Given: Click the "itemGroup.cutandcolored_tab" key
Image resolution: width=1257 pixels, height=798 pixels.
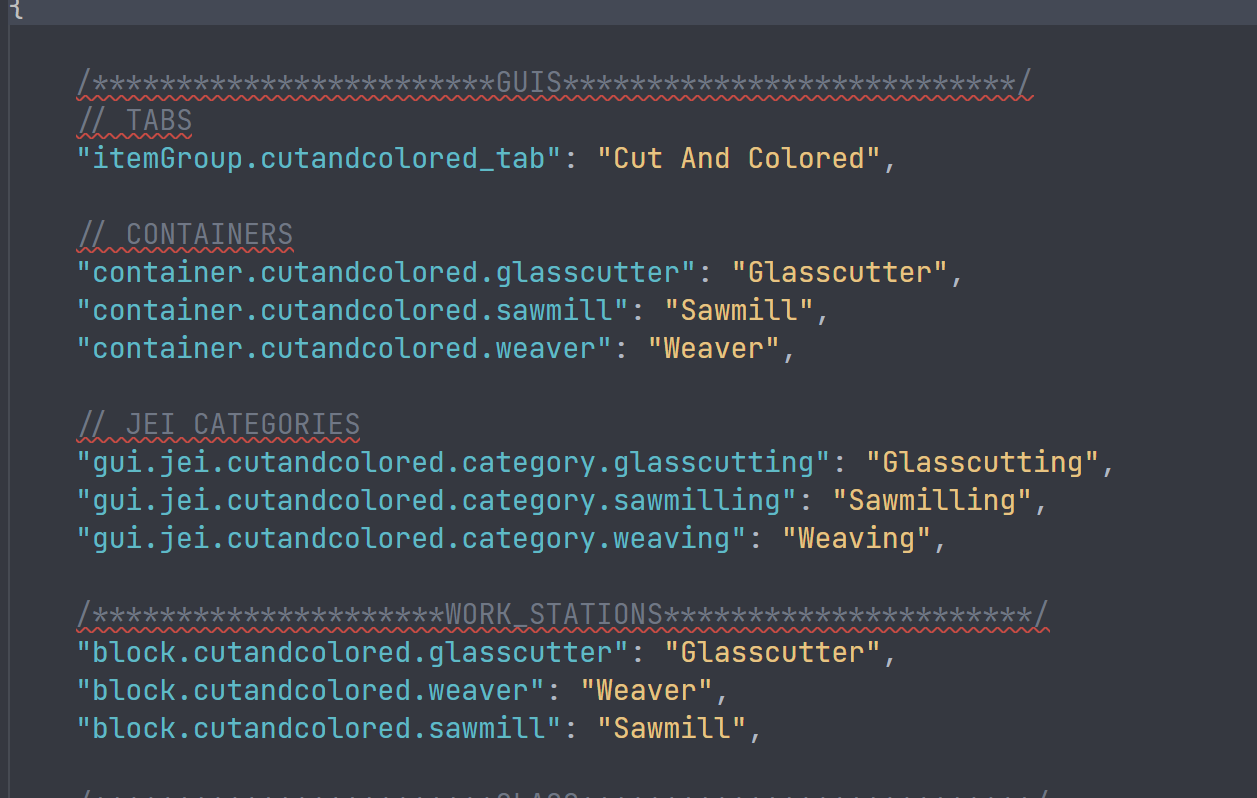Looking at the screenshot, I should point(318,158).
